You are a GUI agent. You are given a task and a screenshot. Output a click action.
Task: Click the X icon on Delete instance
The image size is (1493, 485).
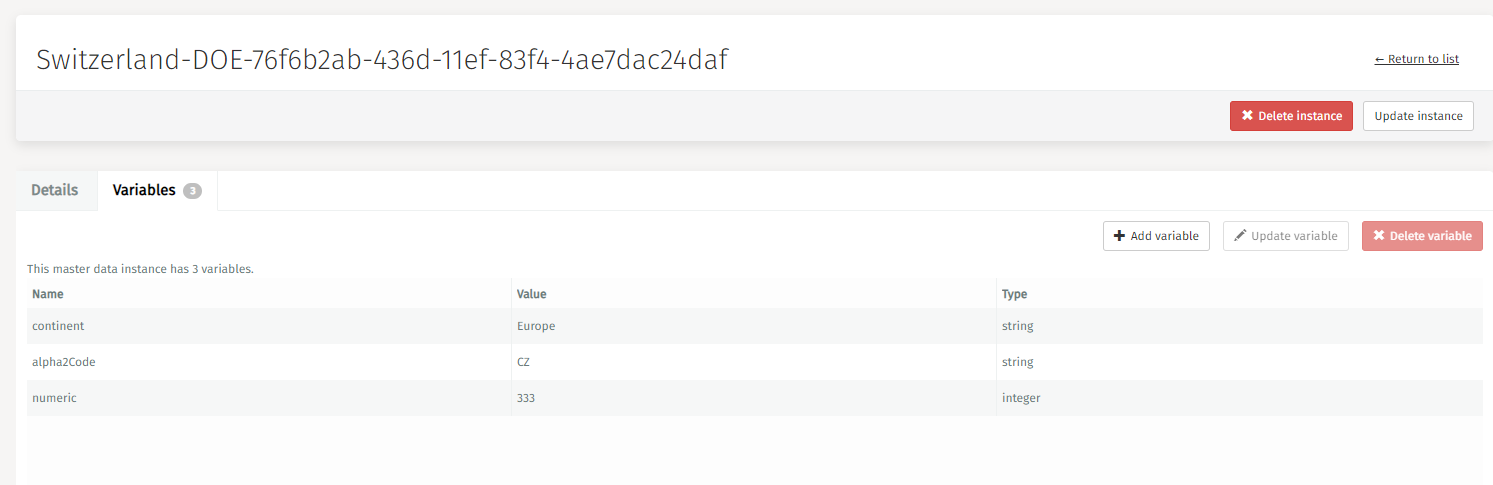[x=1247, y=116]
